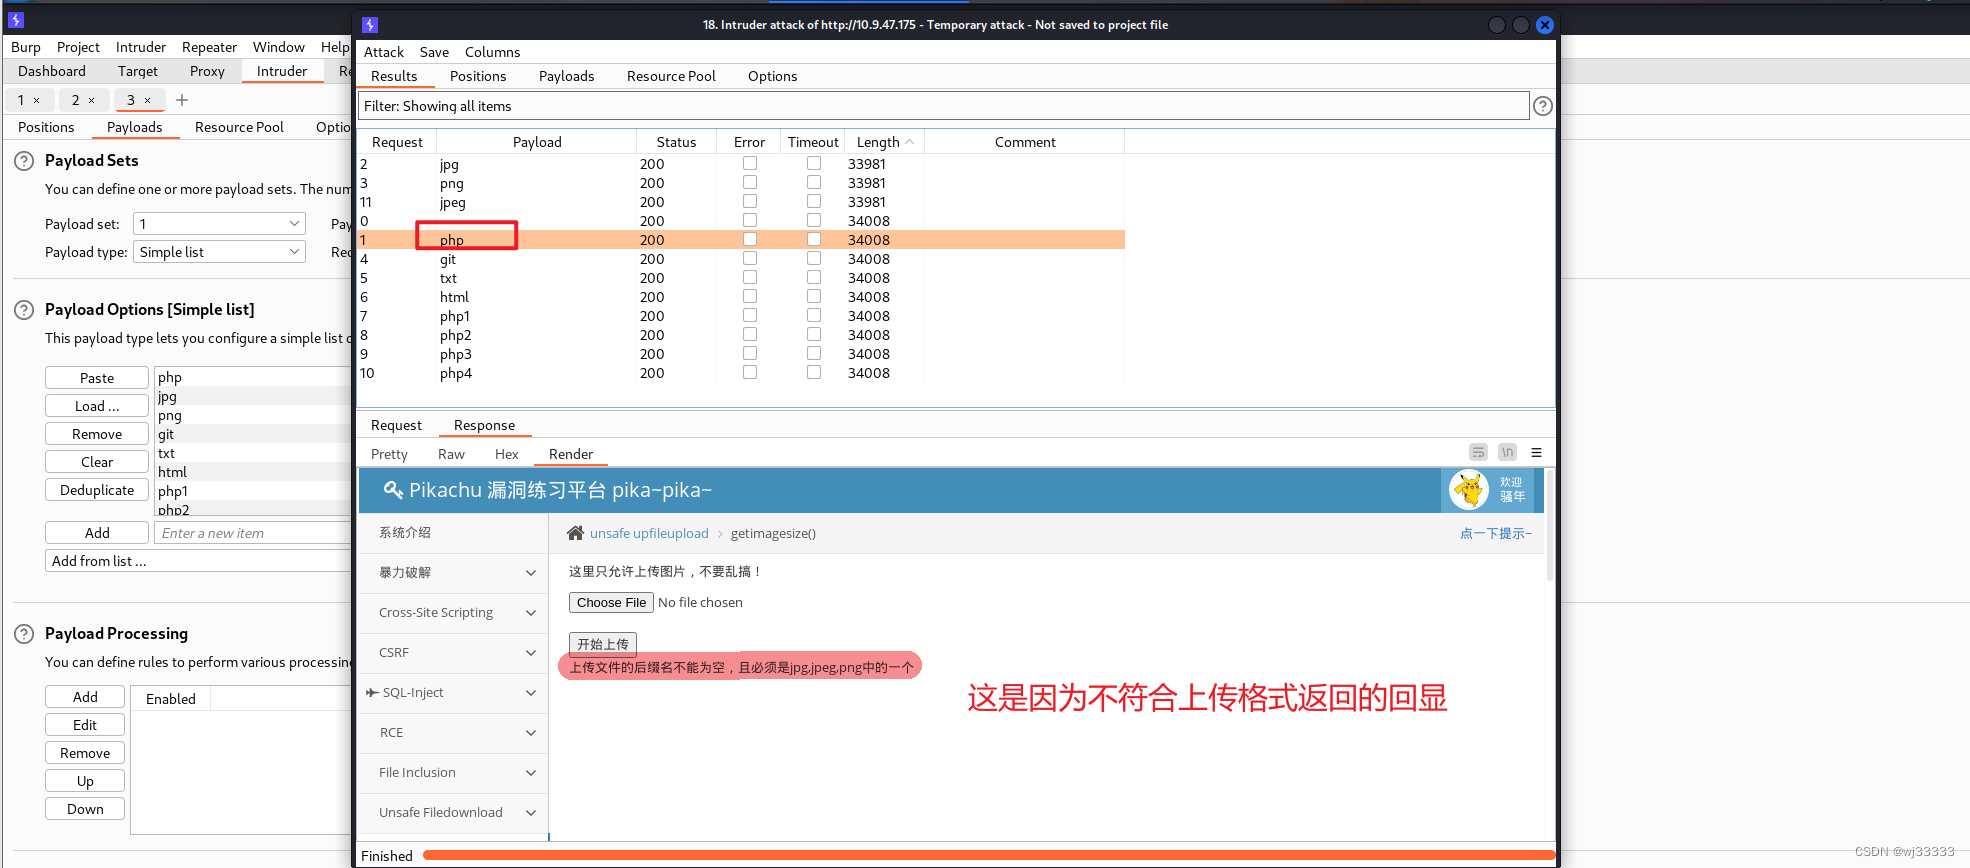Click Deduplicate payload button
Viewport: 1970px width, 868px height.
point(97,490)
